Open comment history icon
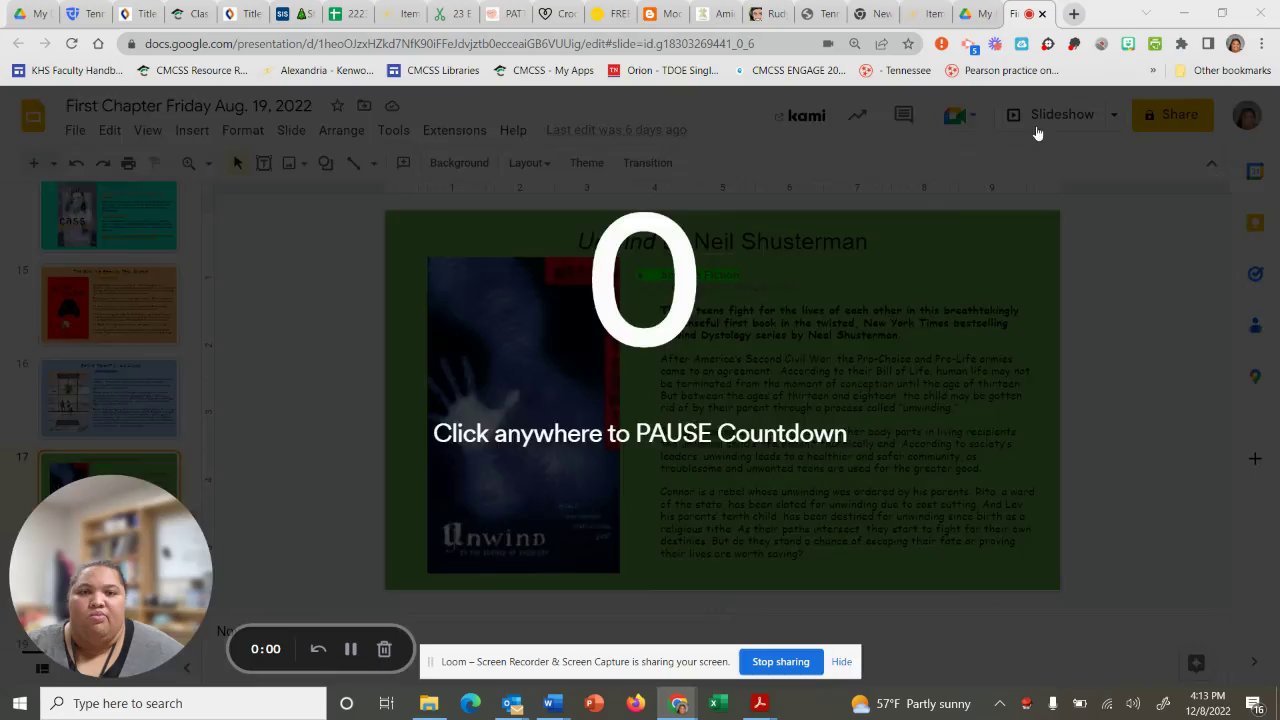Screen dimensions: 1280x720 click(904, 115)
